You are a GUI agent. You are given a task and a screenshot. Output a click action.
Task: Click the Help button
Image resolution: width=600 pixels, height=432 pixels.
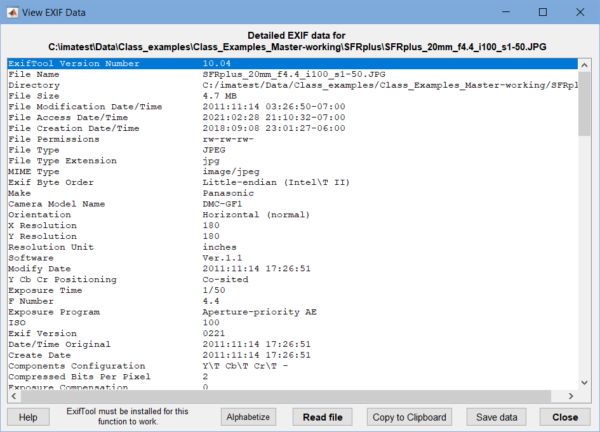click(x=28, y=416)
